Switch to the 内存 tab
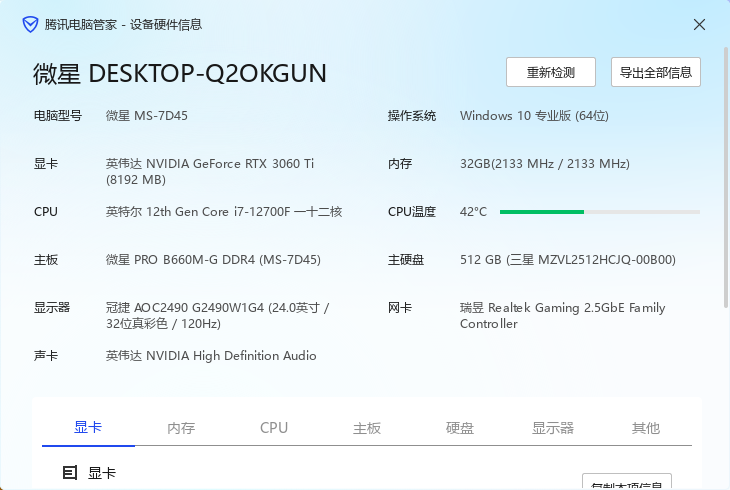Image resolution: width=730 pixels, height=490 pixels. pyautogui.click(x=181, y=428)
